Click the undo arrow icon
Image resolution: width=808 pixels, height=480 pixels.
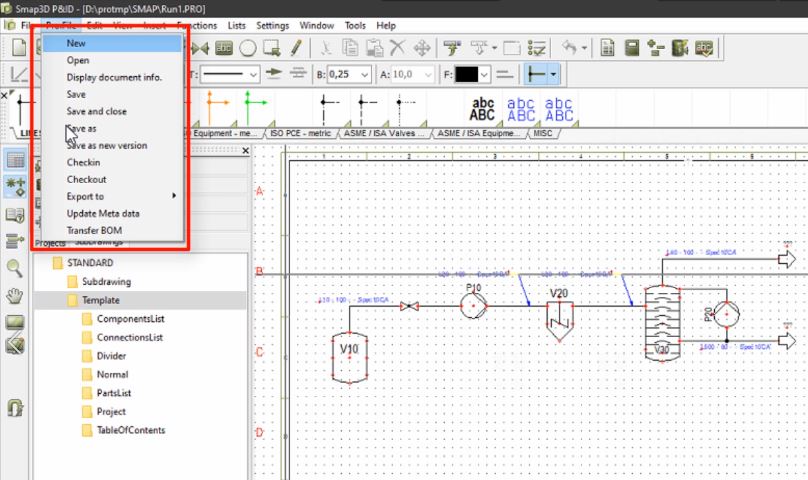pyautogui.click(x=569, y=47)
